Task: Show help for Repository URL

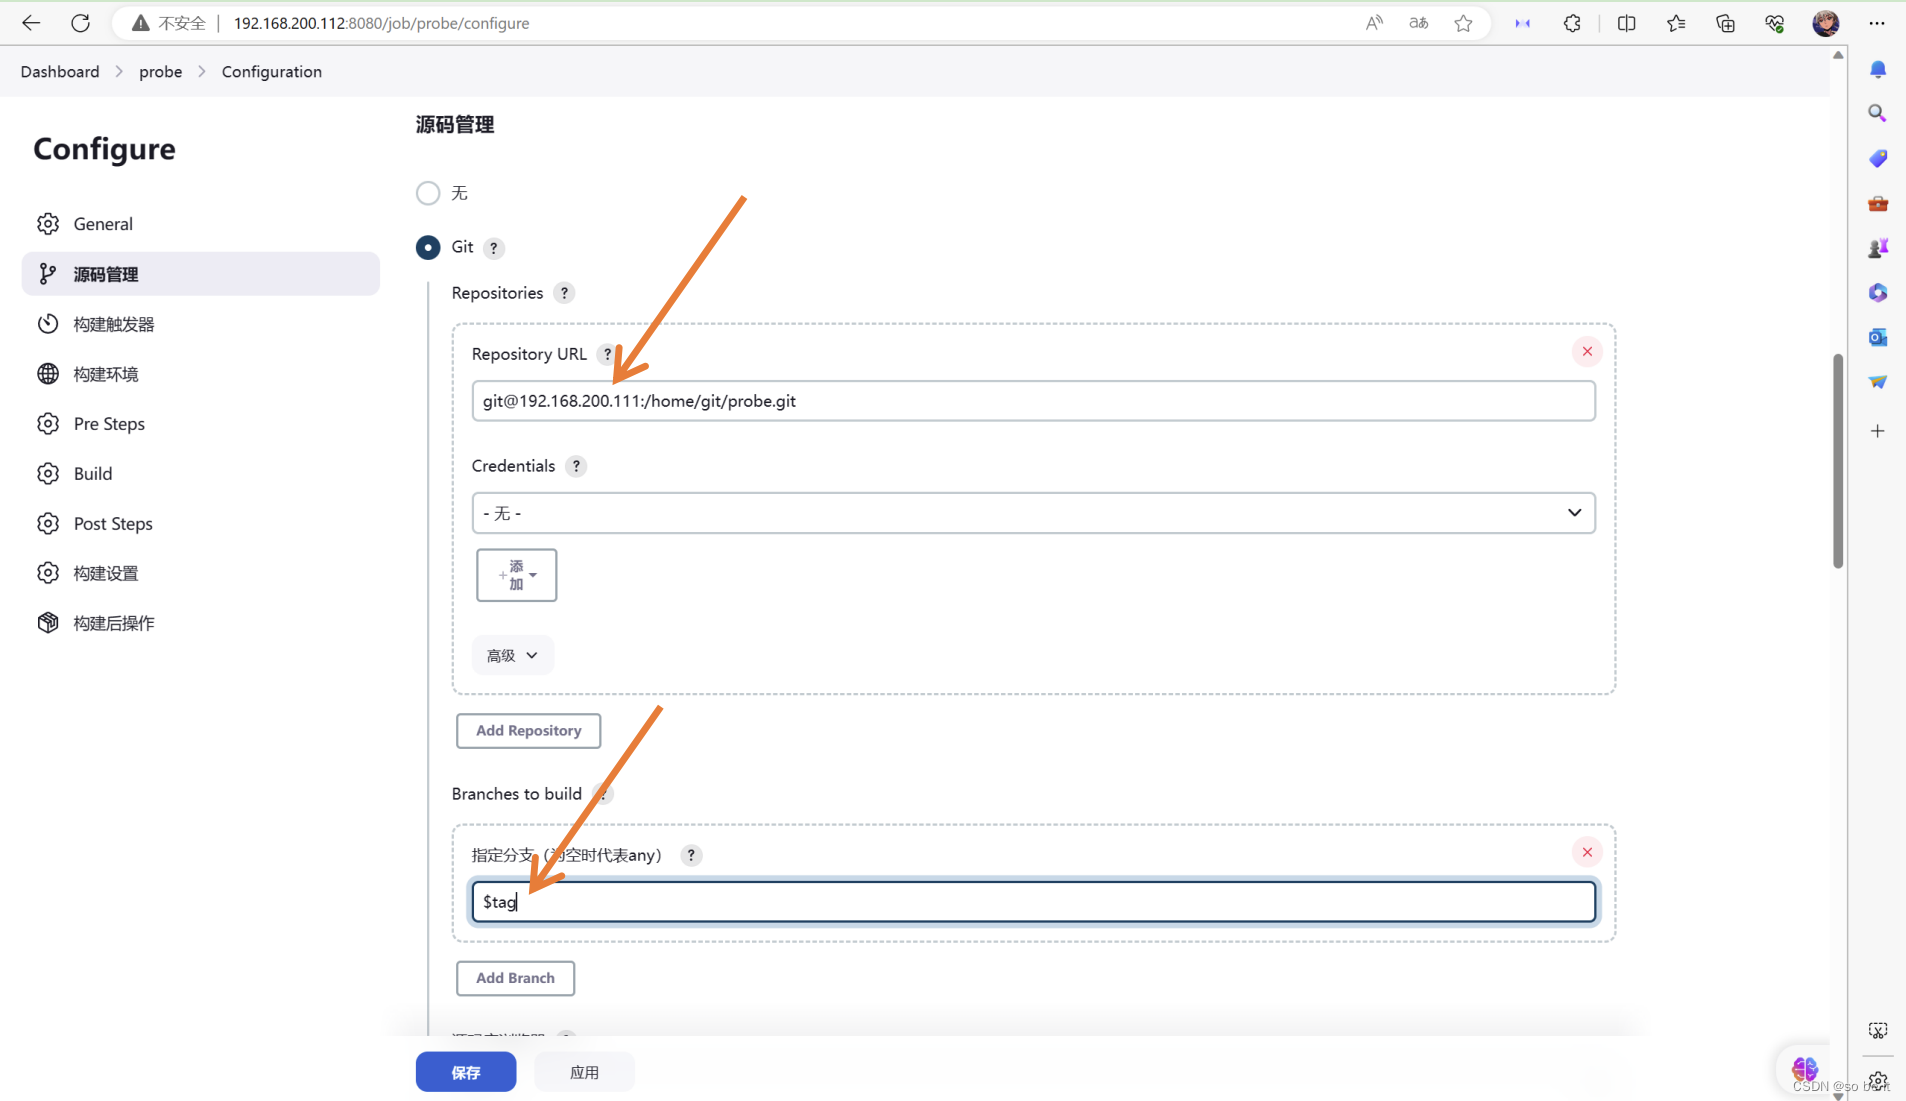Action: tap(606, 354)
